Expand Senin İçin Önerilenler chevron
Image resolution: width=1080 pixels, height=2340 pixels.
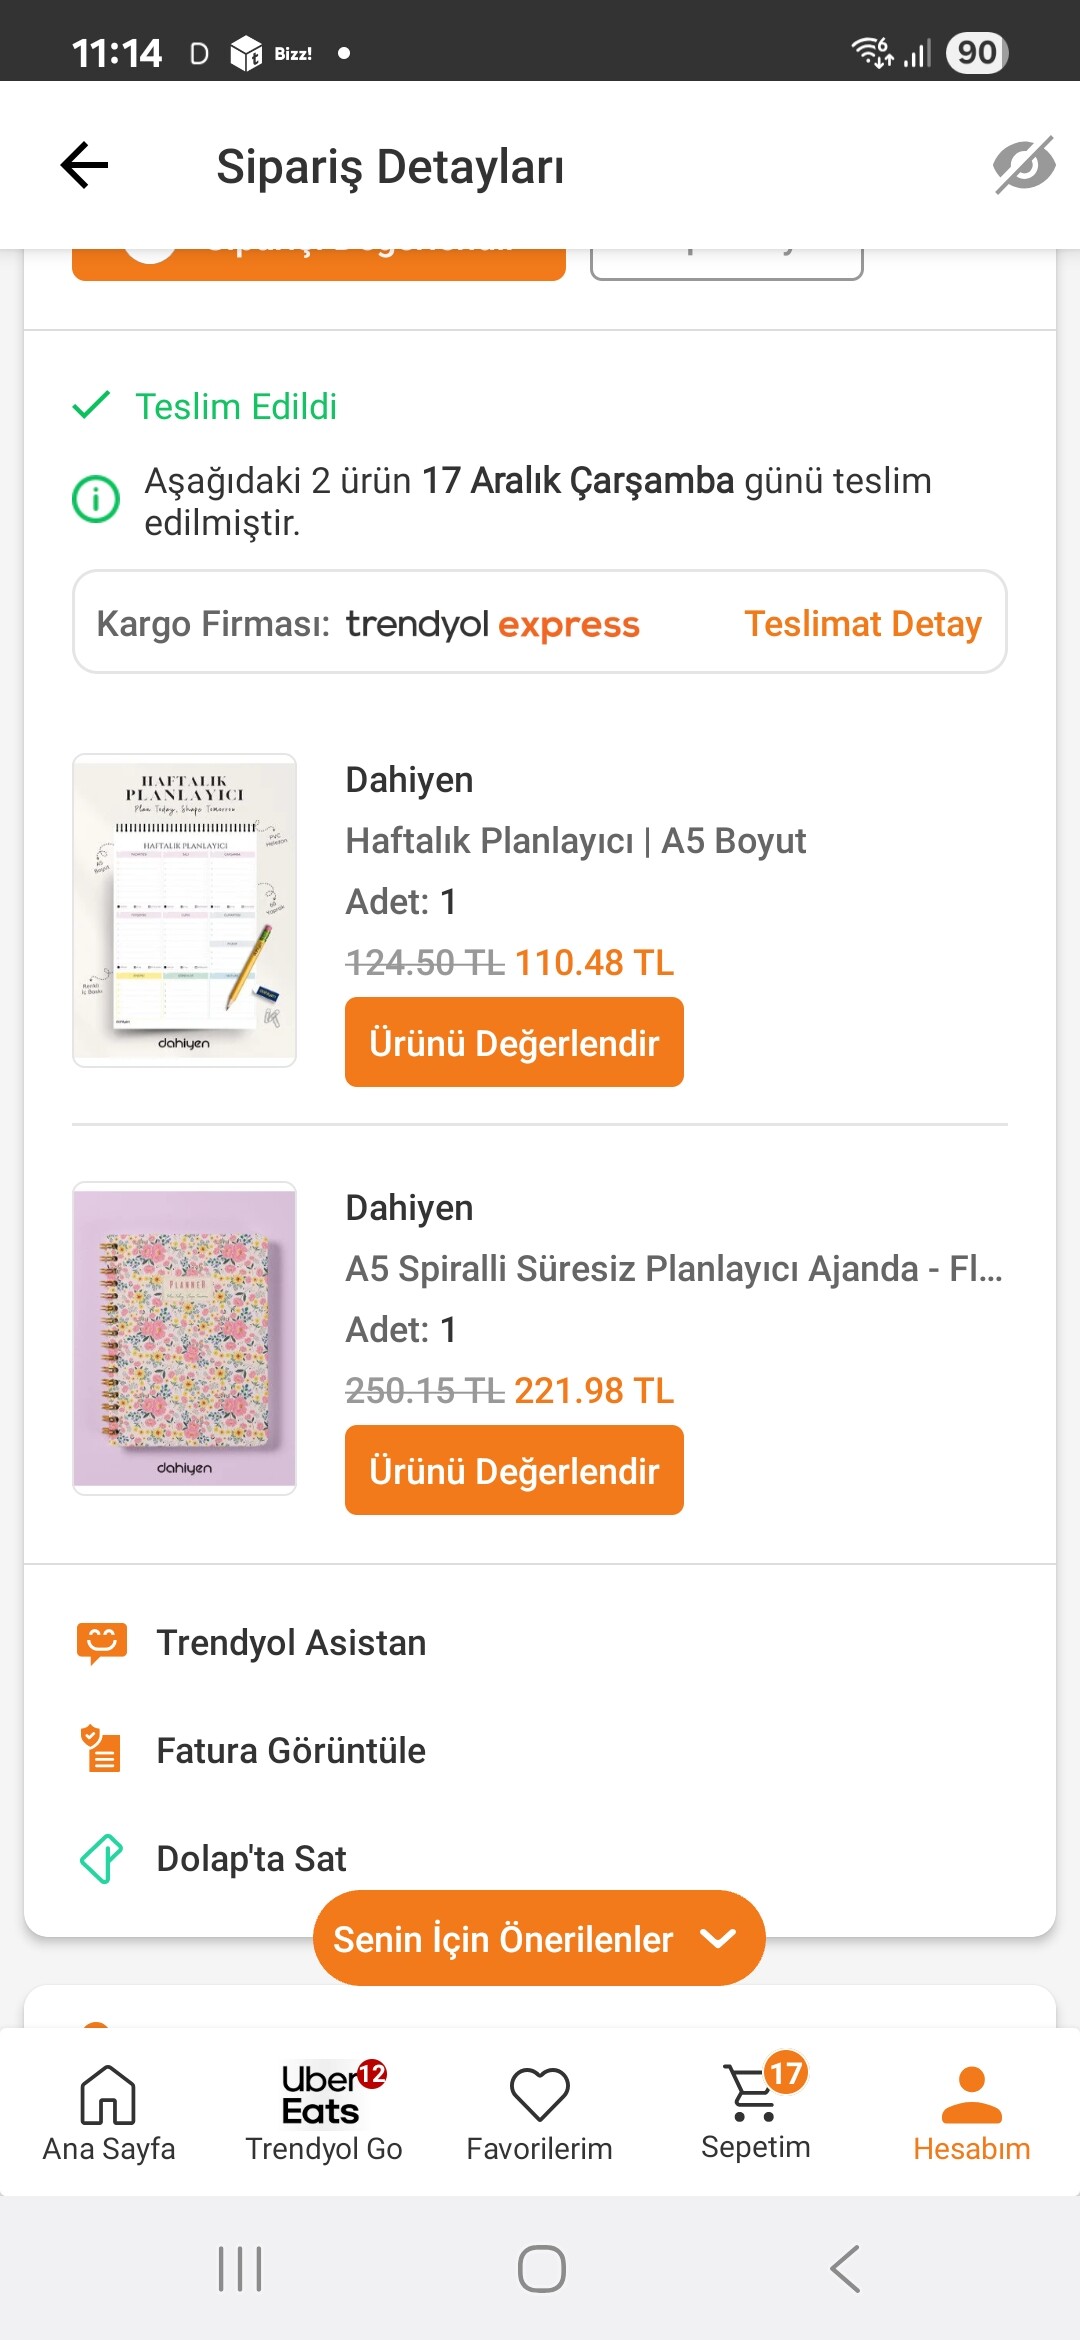coord(718,1939)
